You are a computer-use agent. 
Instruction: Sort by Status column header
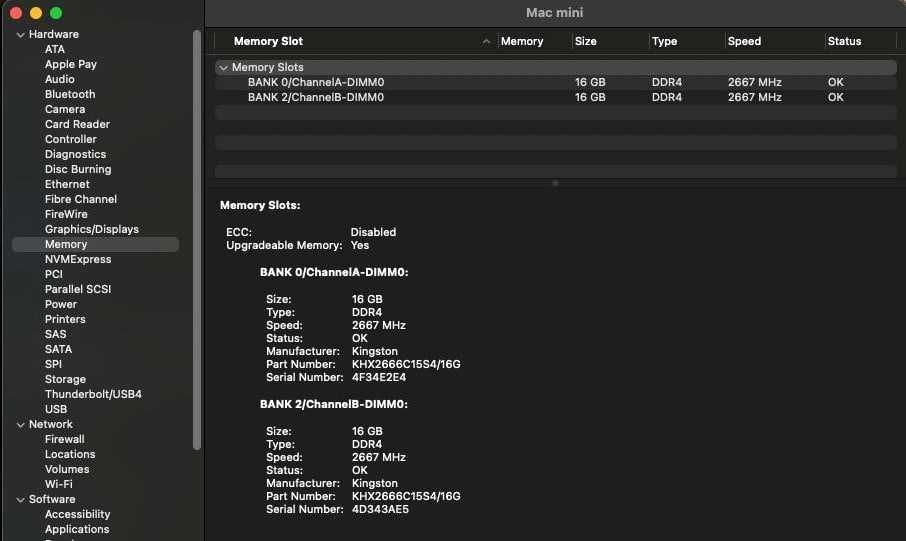pyautogui.click(x=844, y=42)
